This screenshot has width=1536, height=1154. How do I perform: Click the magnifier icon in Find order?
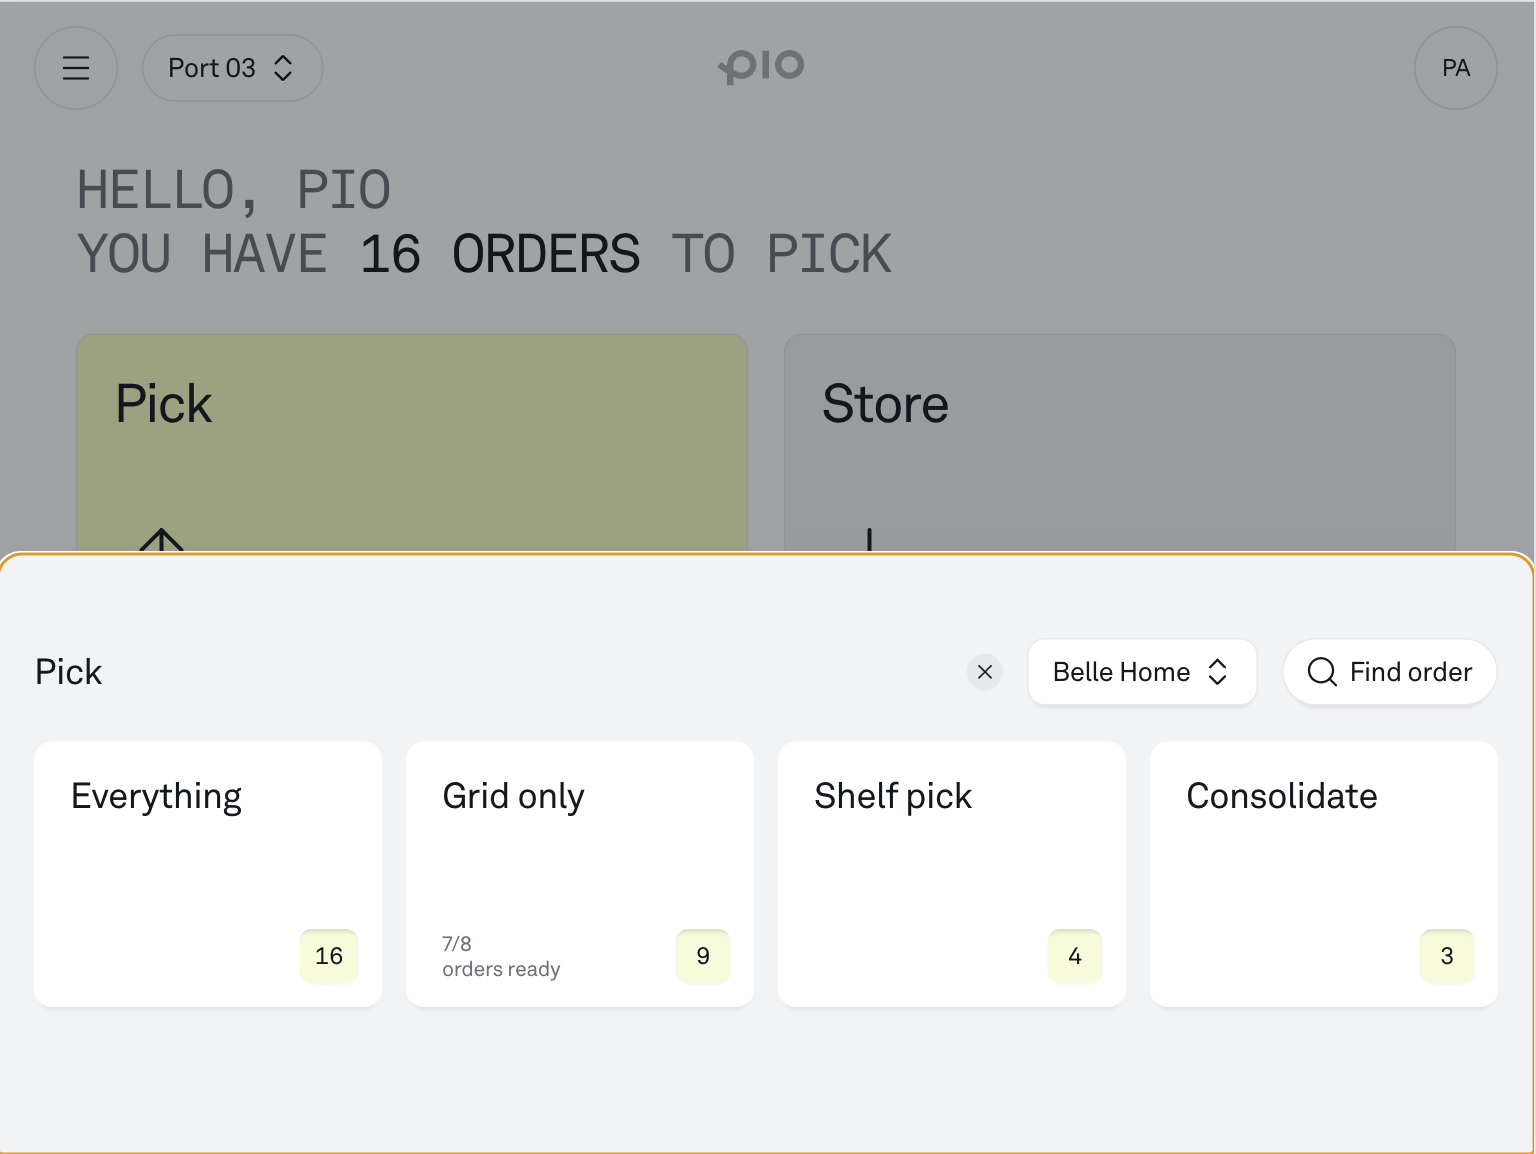click(1322, 672)
